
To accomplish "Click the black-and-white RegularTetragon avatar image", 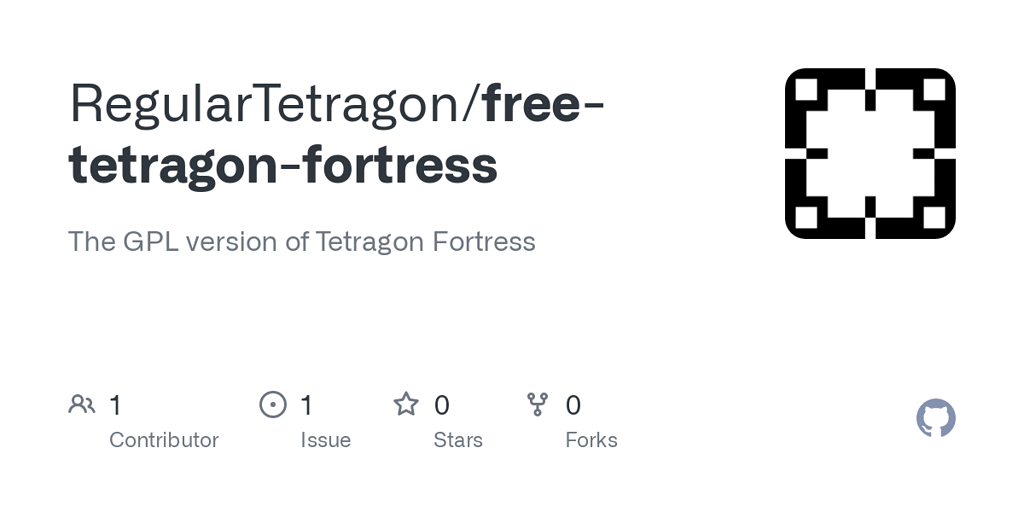I will (x=871, y=153).
